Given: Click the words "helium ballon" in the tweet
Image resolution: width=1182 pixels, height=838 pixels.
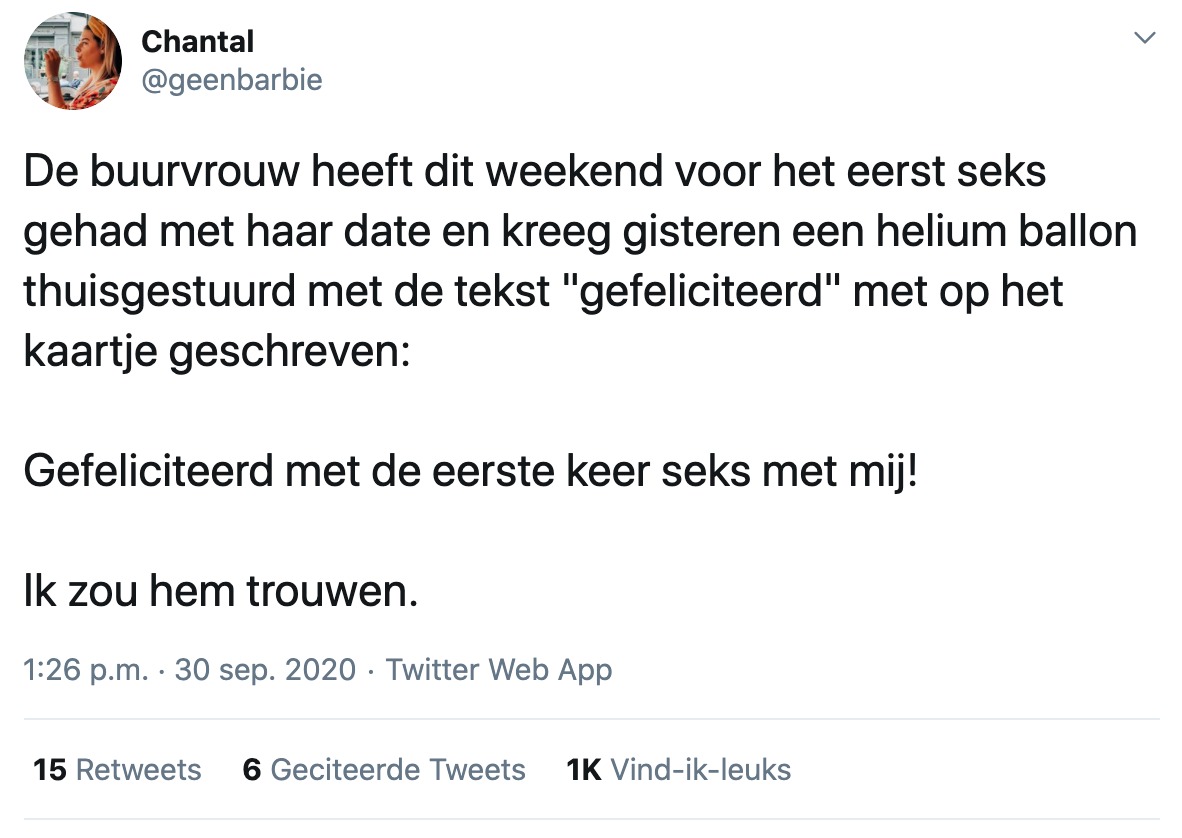Looking at the screenshot, I should click(x=1022, y=232).
